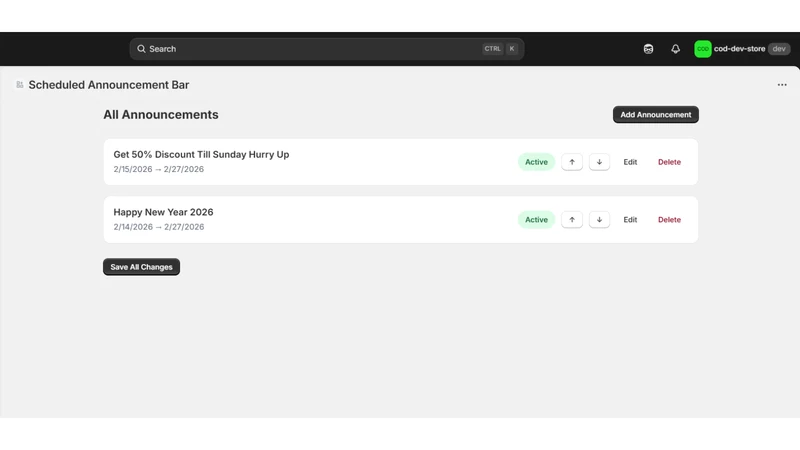Viewport: 800px width, 450px height.
Task: Open the notifications bell
Action: point(675,49)
